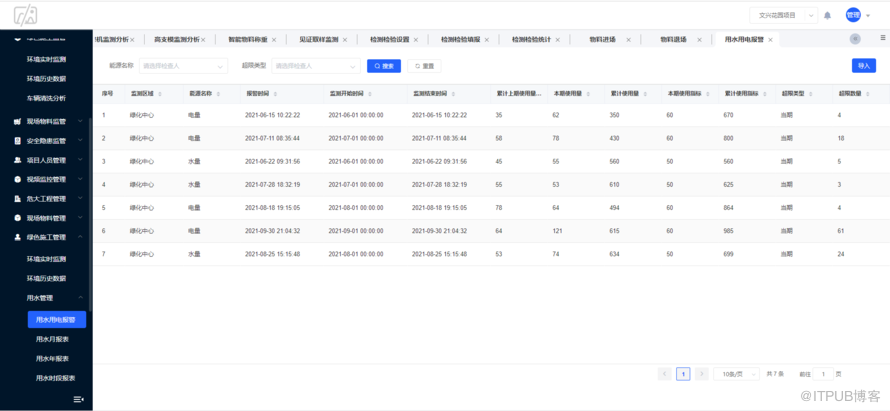Open the 超限类型 select dropdown
Screen dimensions: 890x411
tap(314, 66)
